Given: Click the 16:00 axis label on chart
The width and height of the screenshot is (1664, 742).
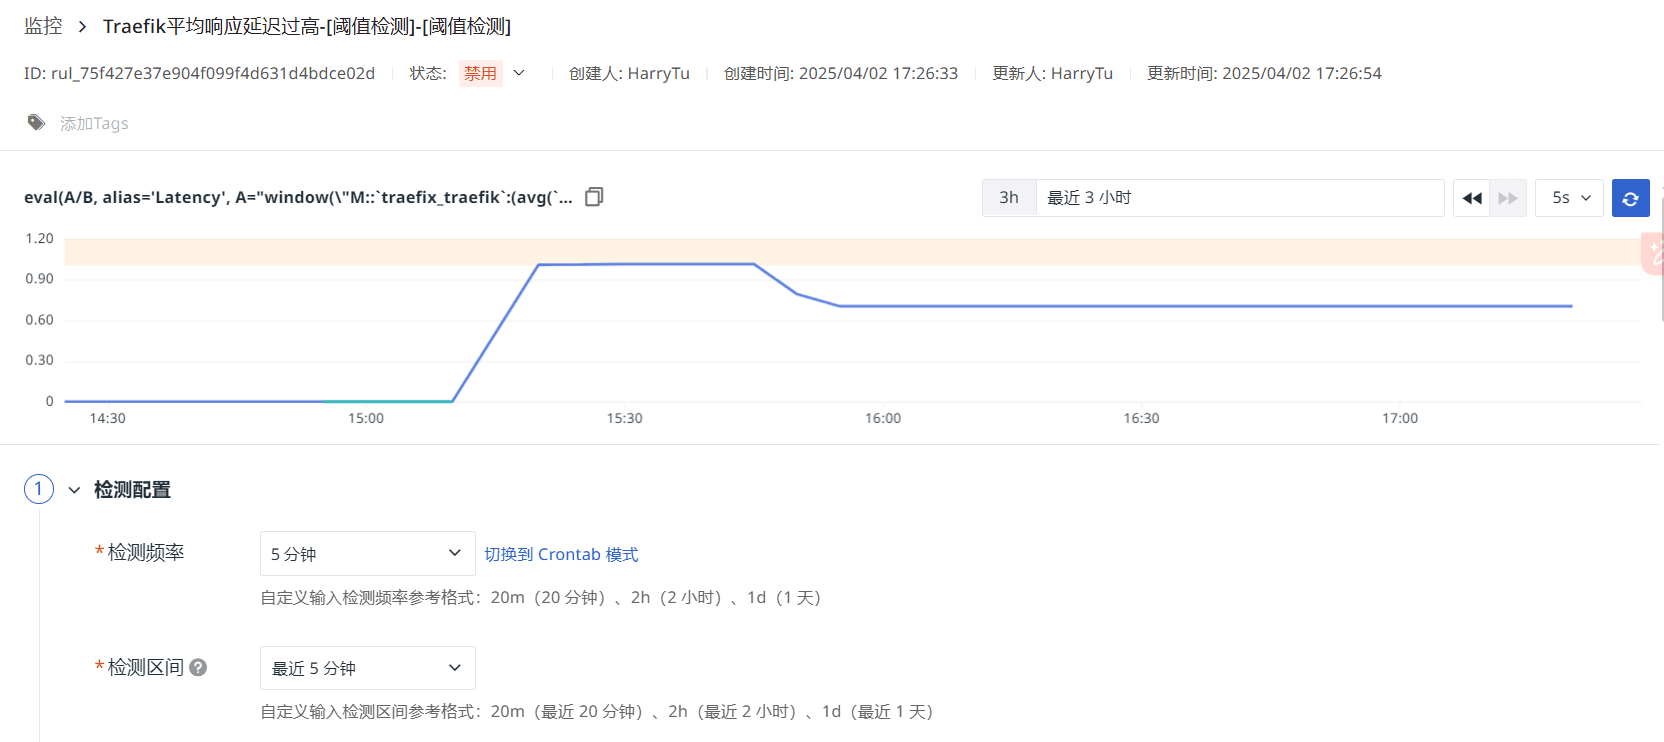Looking at the screenshot, I should [x=883, y=418].
